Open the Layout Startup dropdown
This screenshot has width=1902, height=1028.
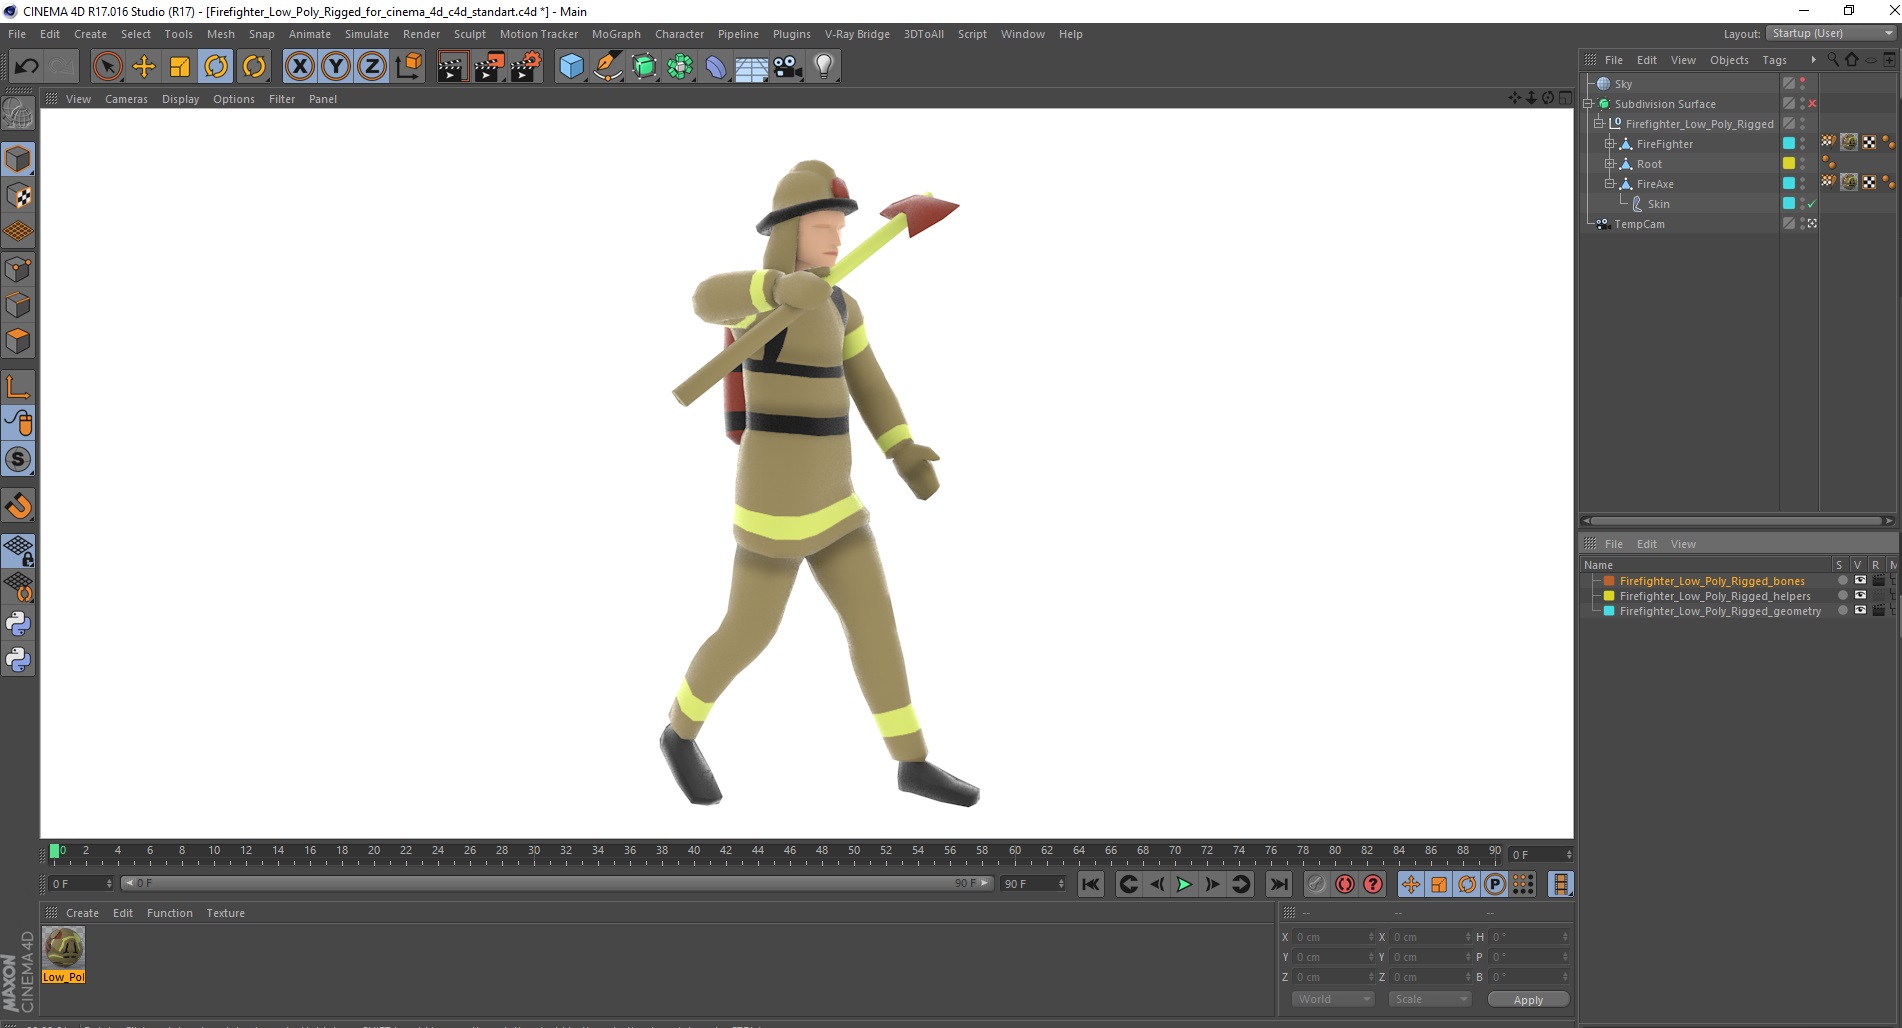pos(1831,33)
